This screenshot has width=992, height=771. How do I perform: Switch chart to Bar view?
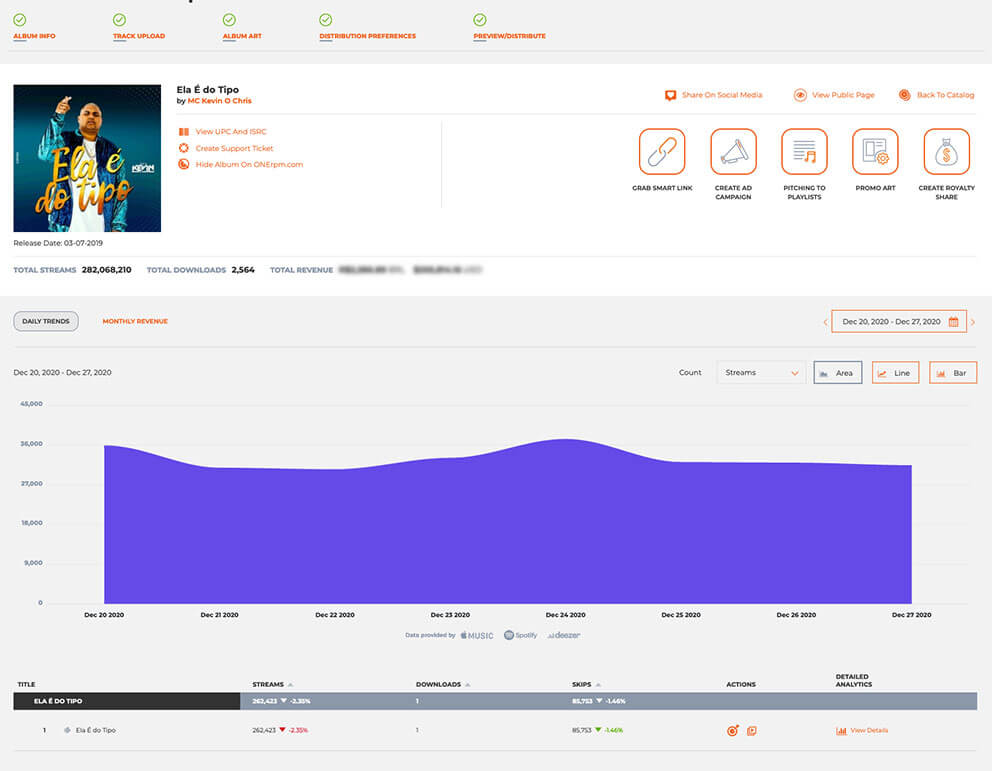[952, 373]
